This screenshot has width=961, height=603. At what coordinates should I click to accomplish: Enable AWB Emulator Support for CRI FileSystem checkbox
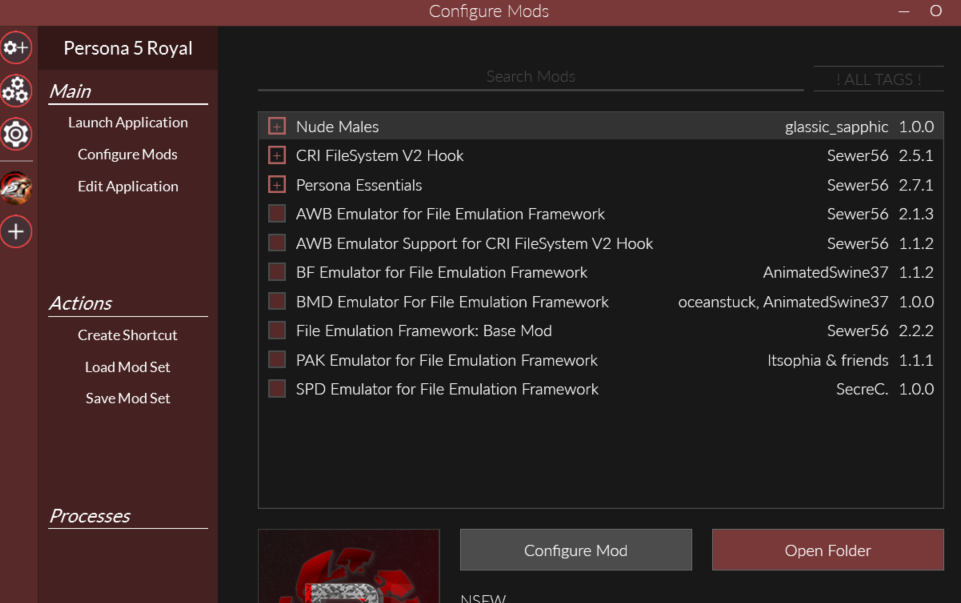click(277, 243)
